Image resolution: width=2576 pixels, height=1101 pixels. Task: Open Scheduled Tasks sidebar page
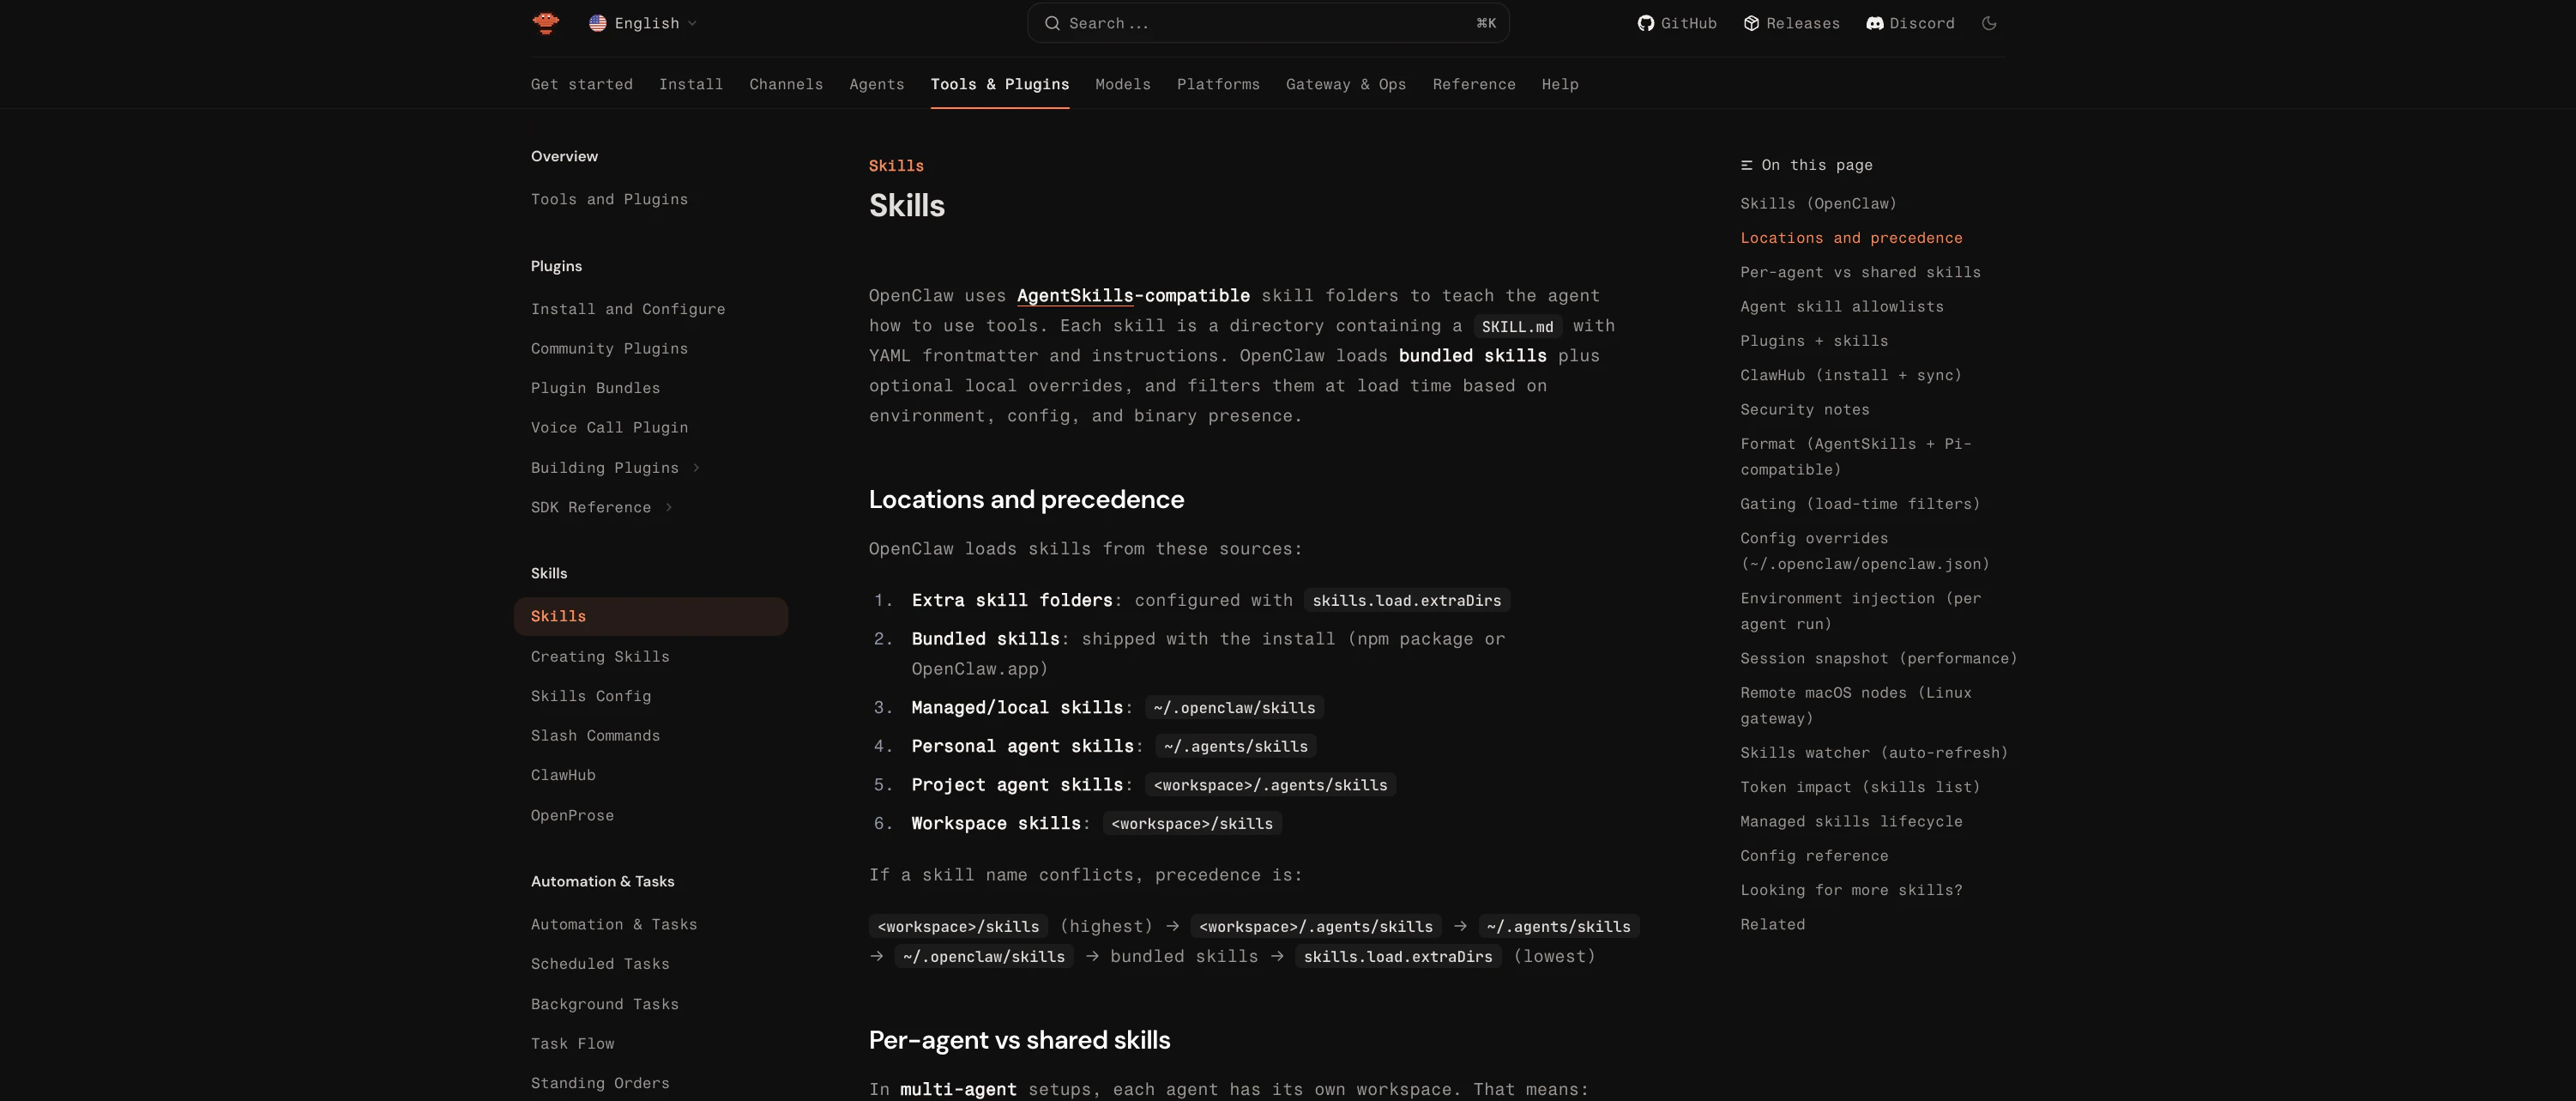600,964
